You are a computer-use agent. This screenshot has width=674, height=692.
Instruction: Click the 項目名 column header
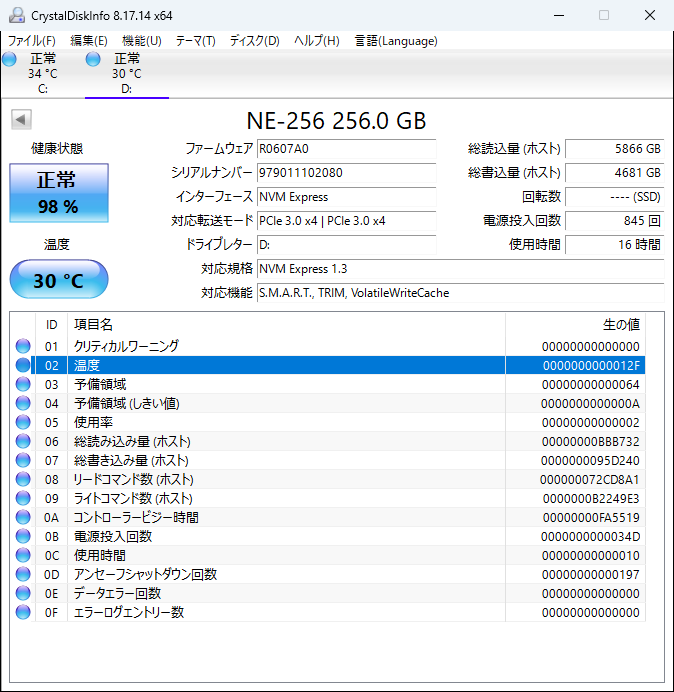286,325
